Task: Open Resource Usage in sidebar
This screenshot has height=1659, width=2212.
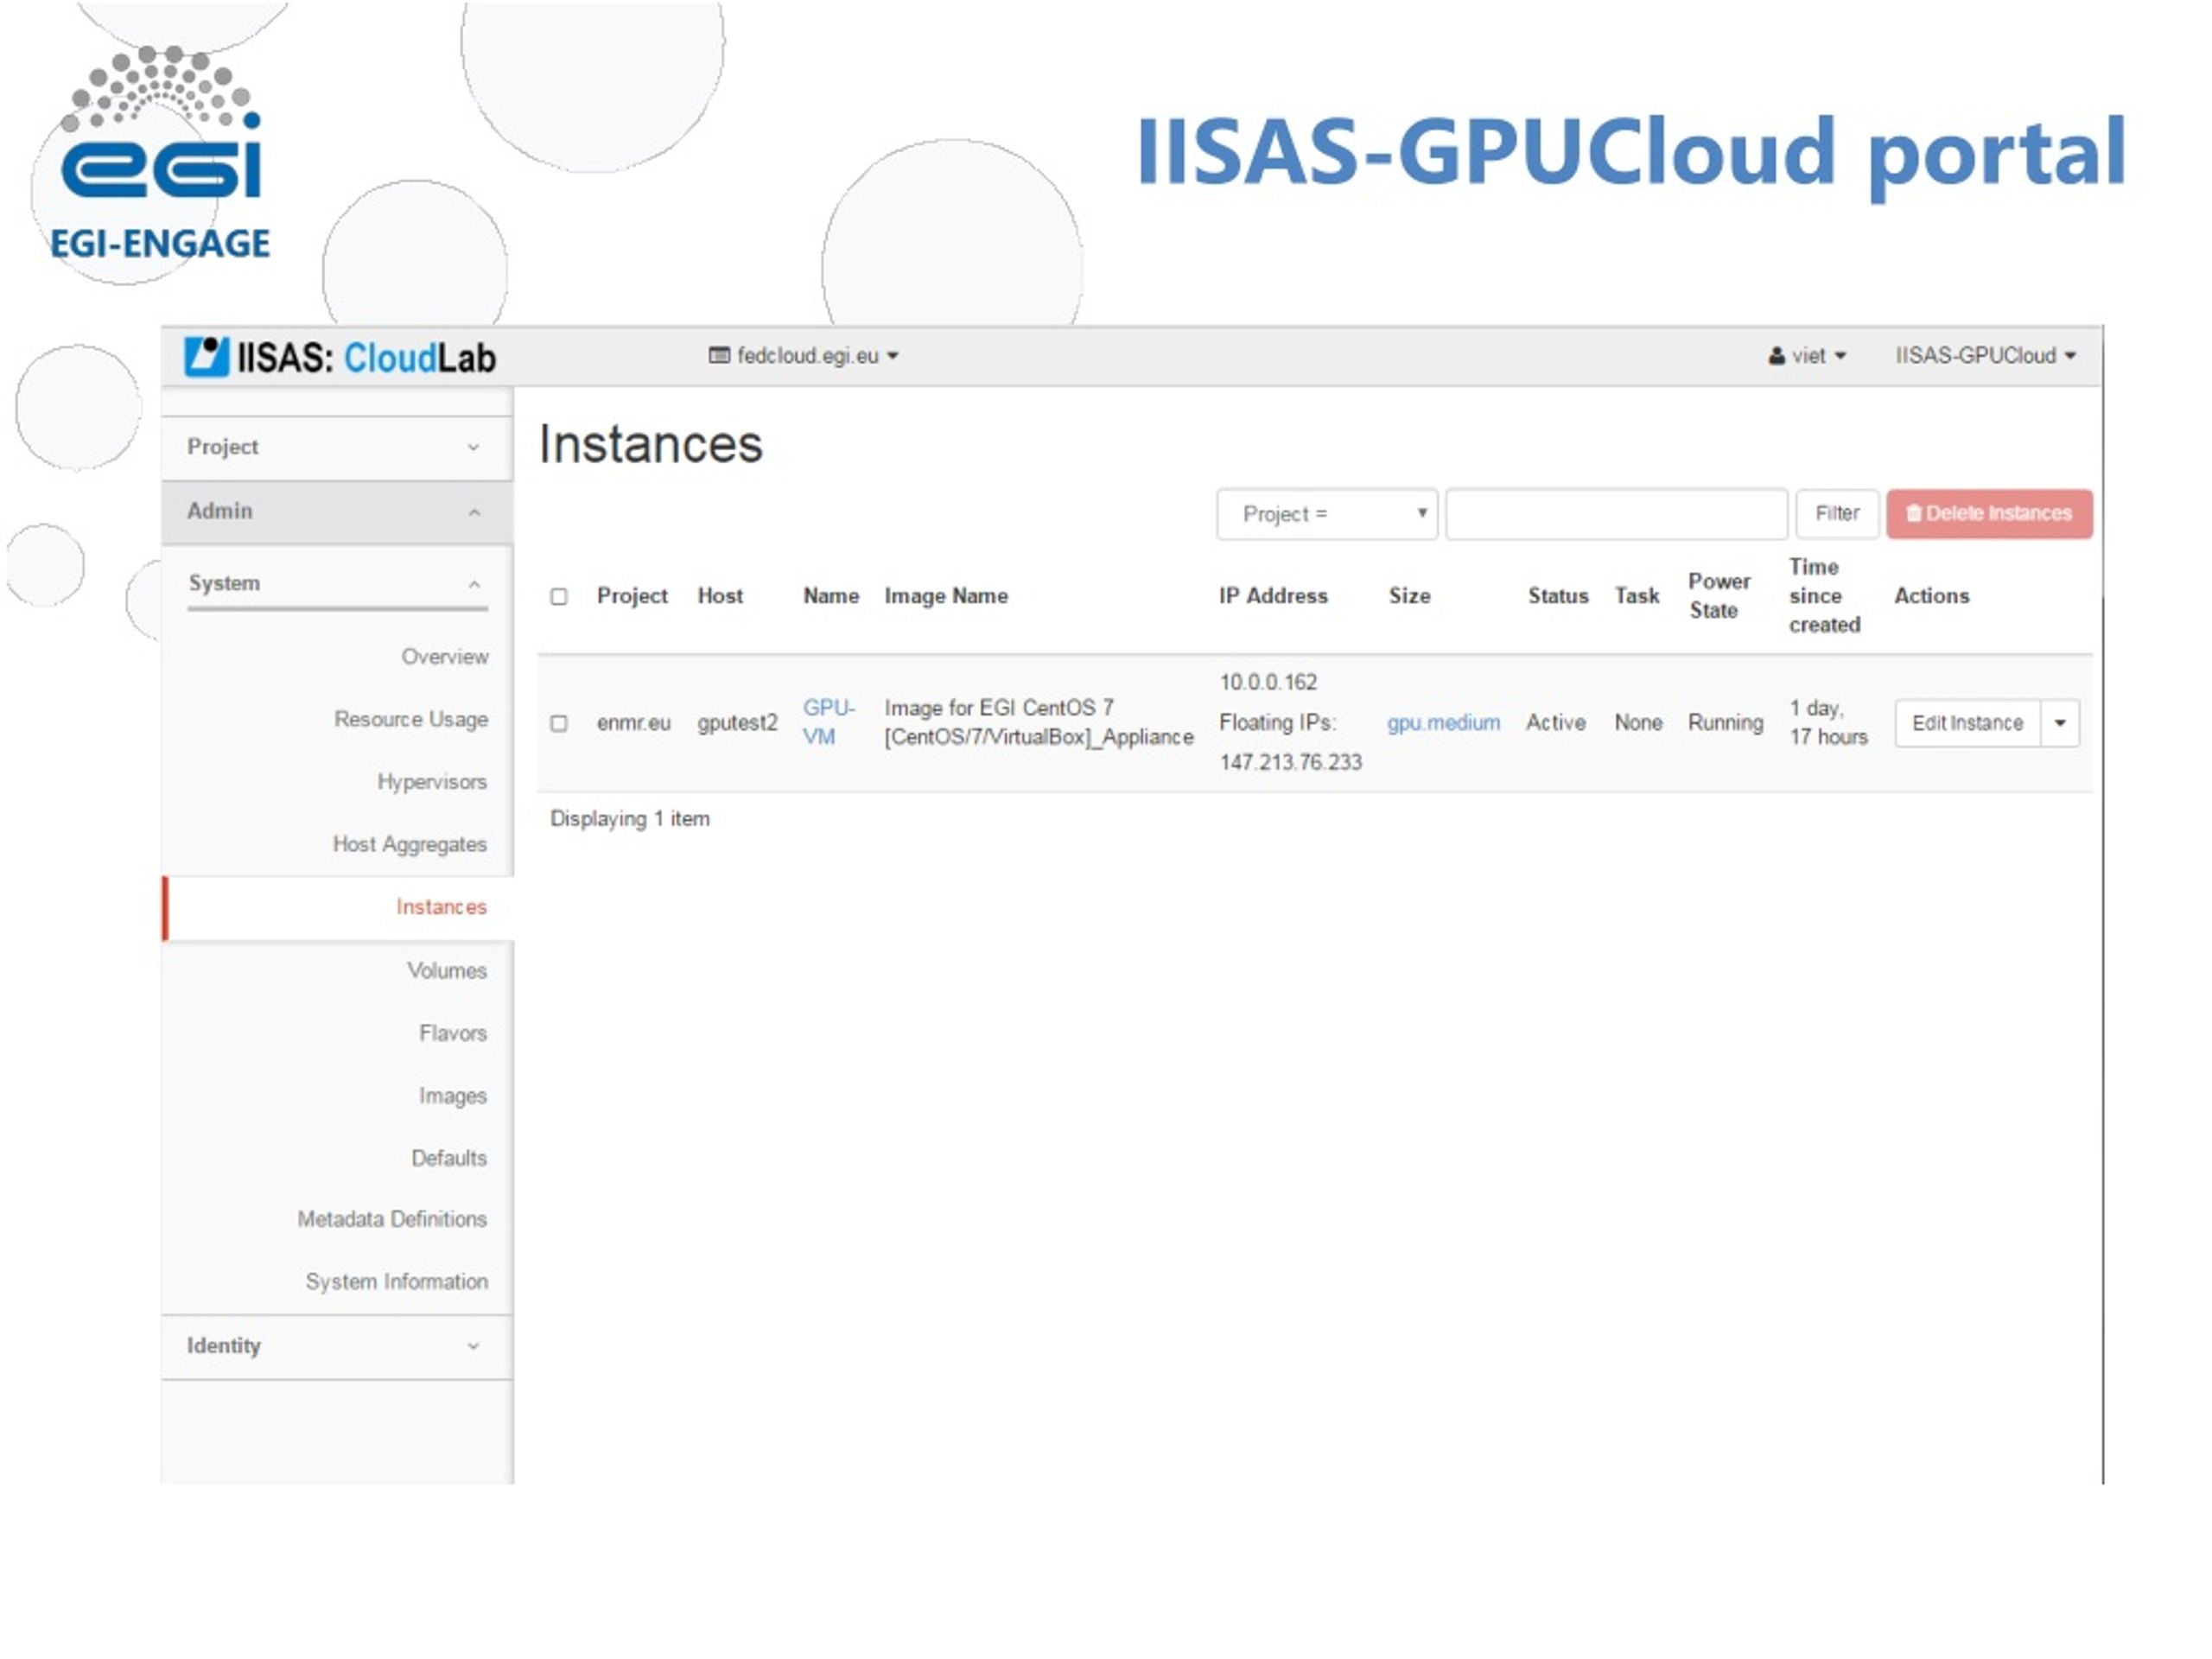Action: (x=411, y=720)
